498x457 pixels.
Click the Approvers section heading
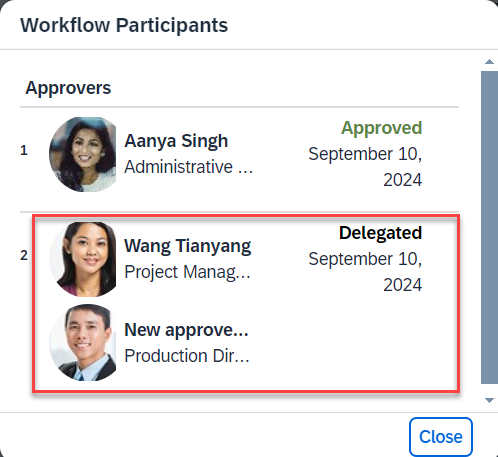pos(68,88)
